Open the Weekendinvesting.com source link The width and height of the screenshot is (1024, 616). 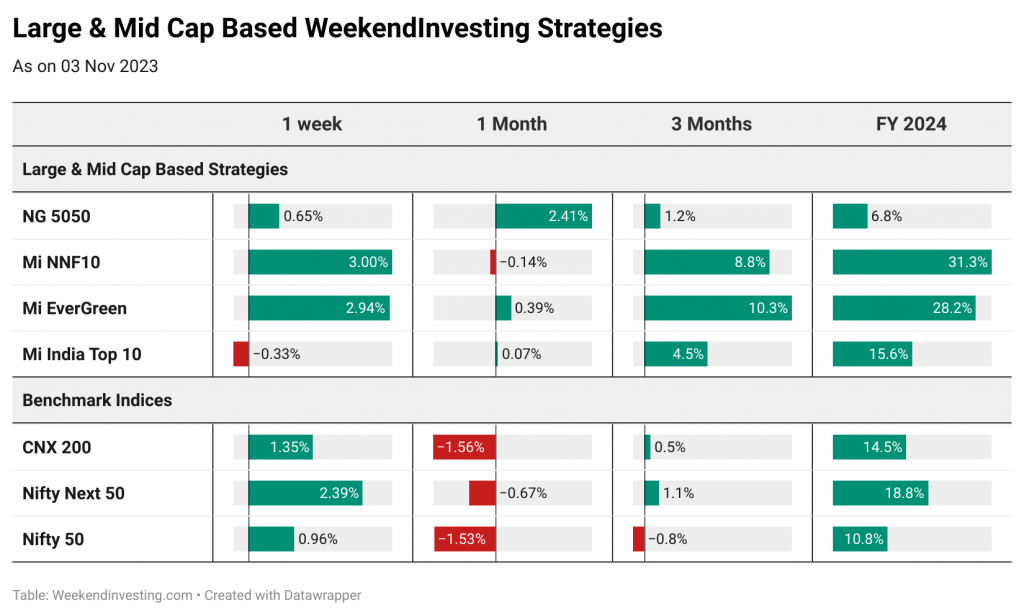pos(122,595)
